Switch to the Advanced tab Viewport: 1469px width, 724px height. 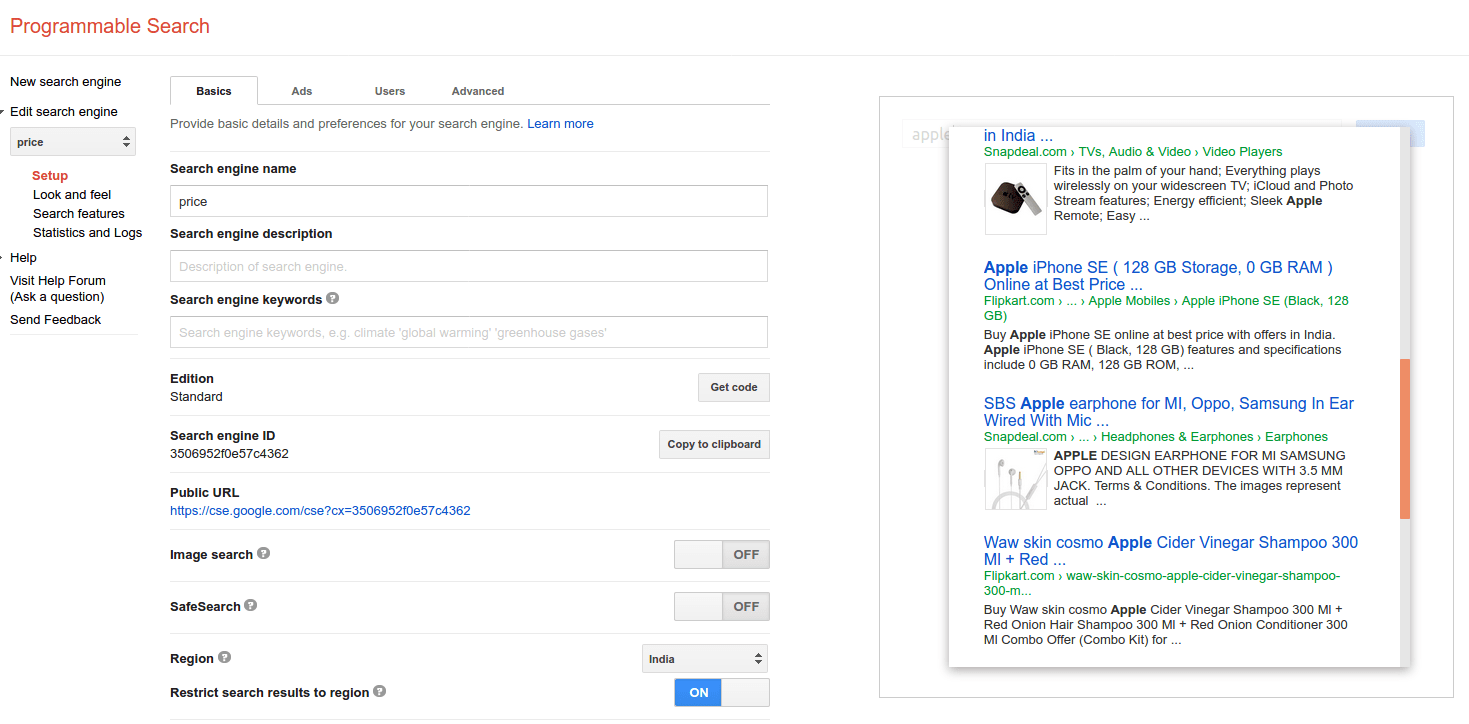477,90
